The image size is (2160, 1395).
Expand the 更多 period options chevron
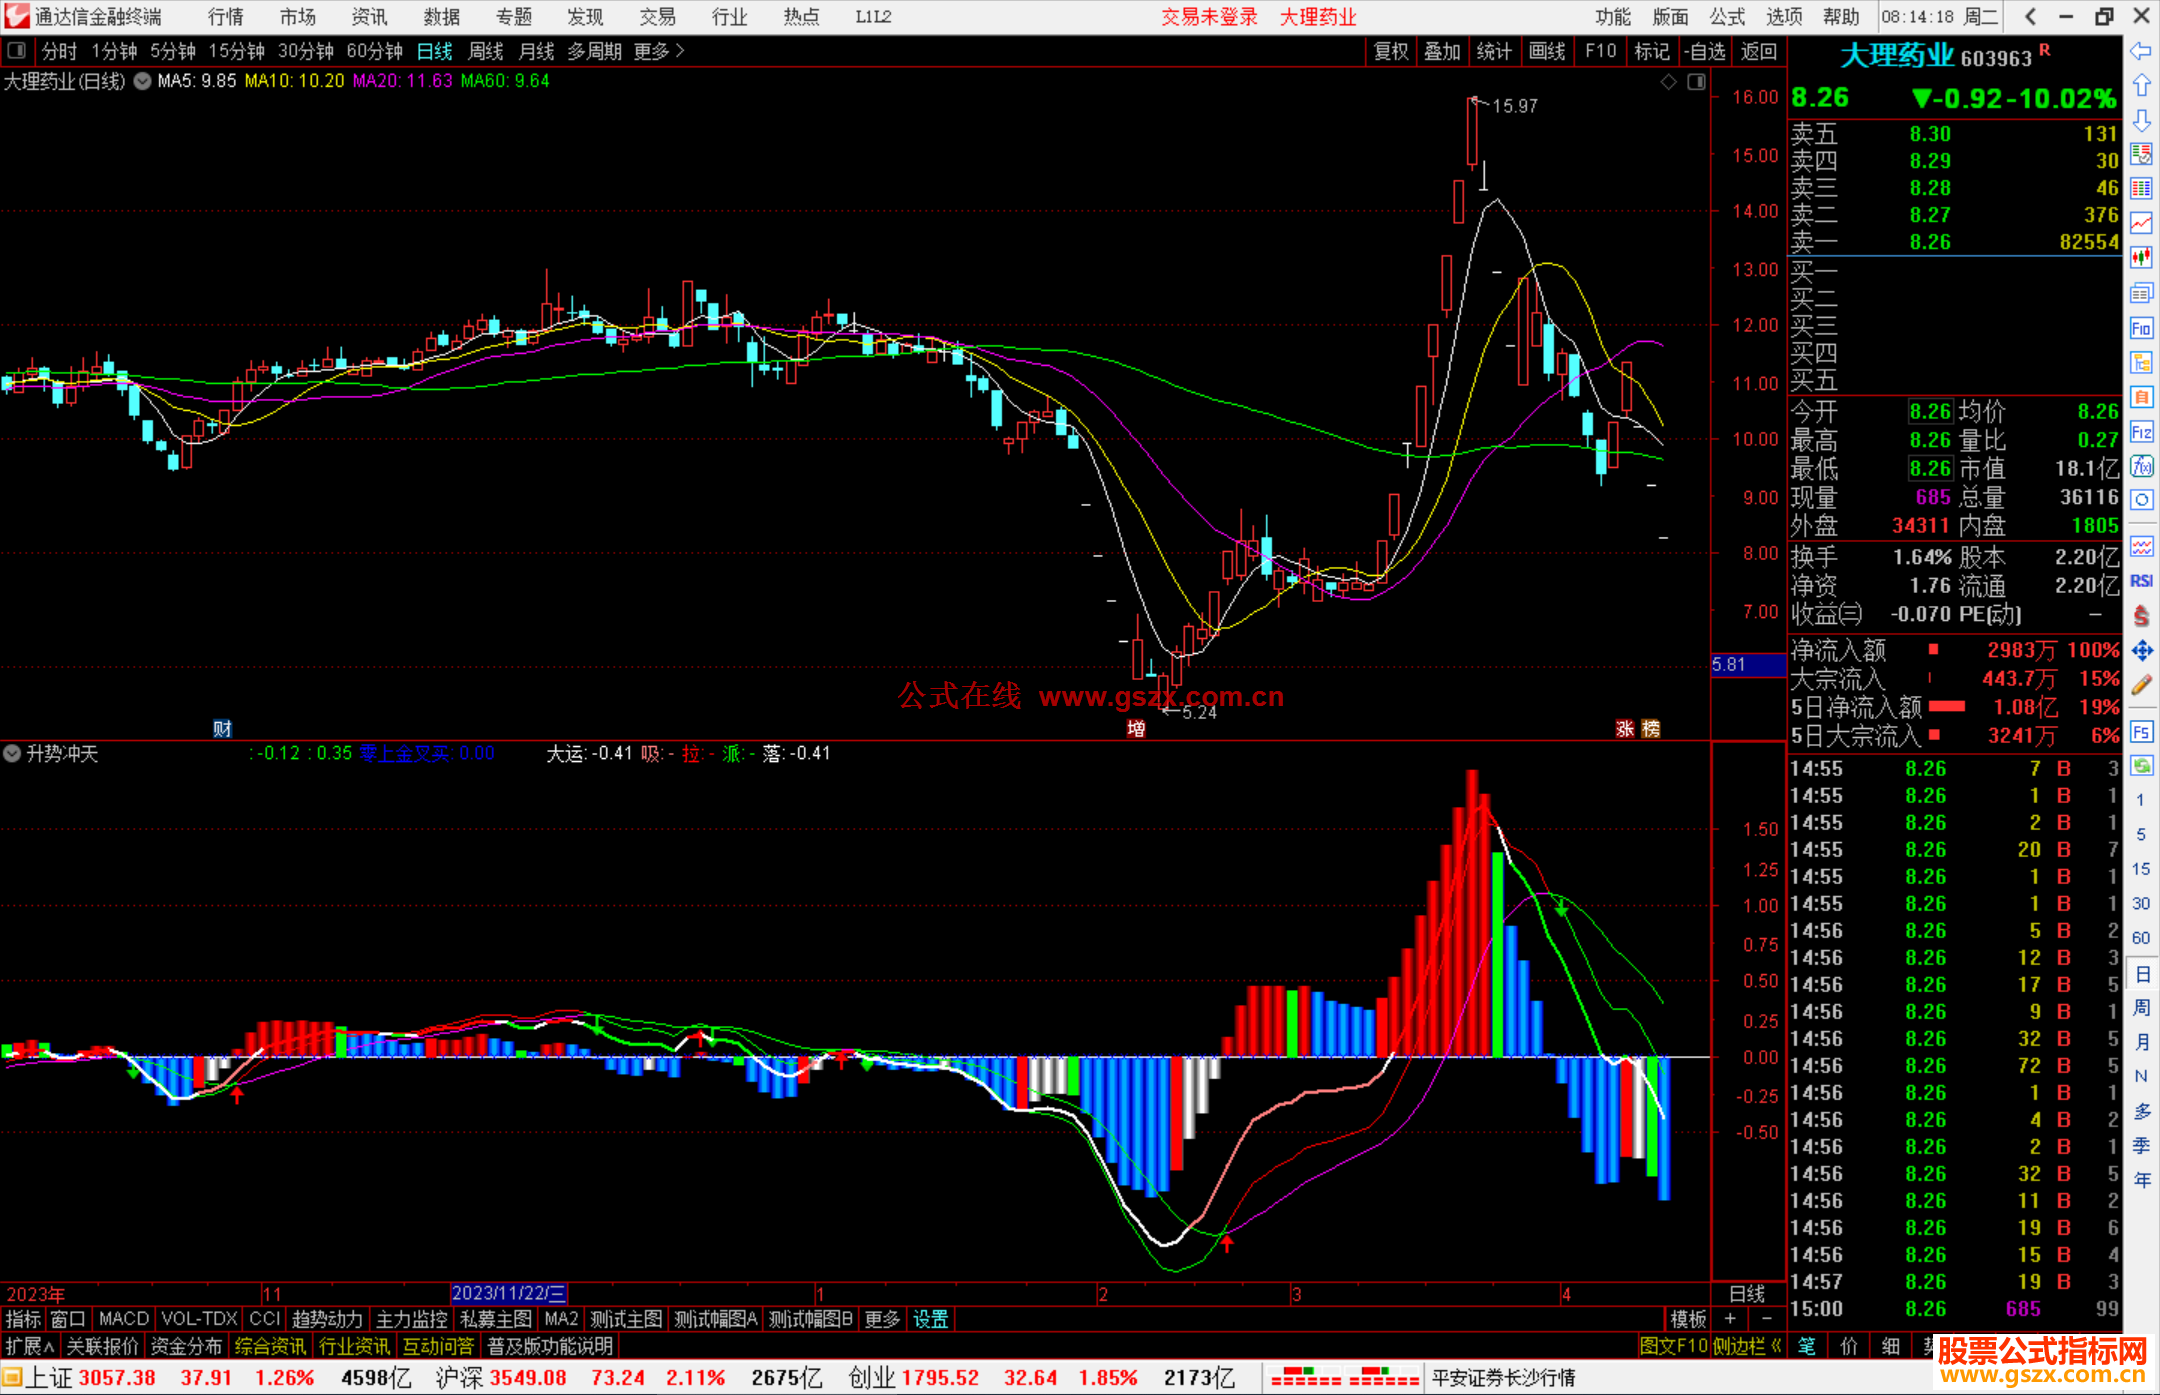(680, 51)
